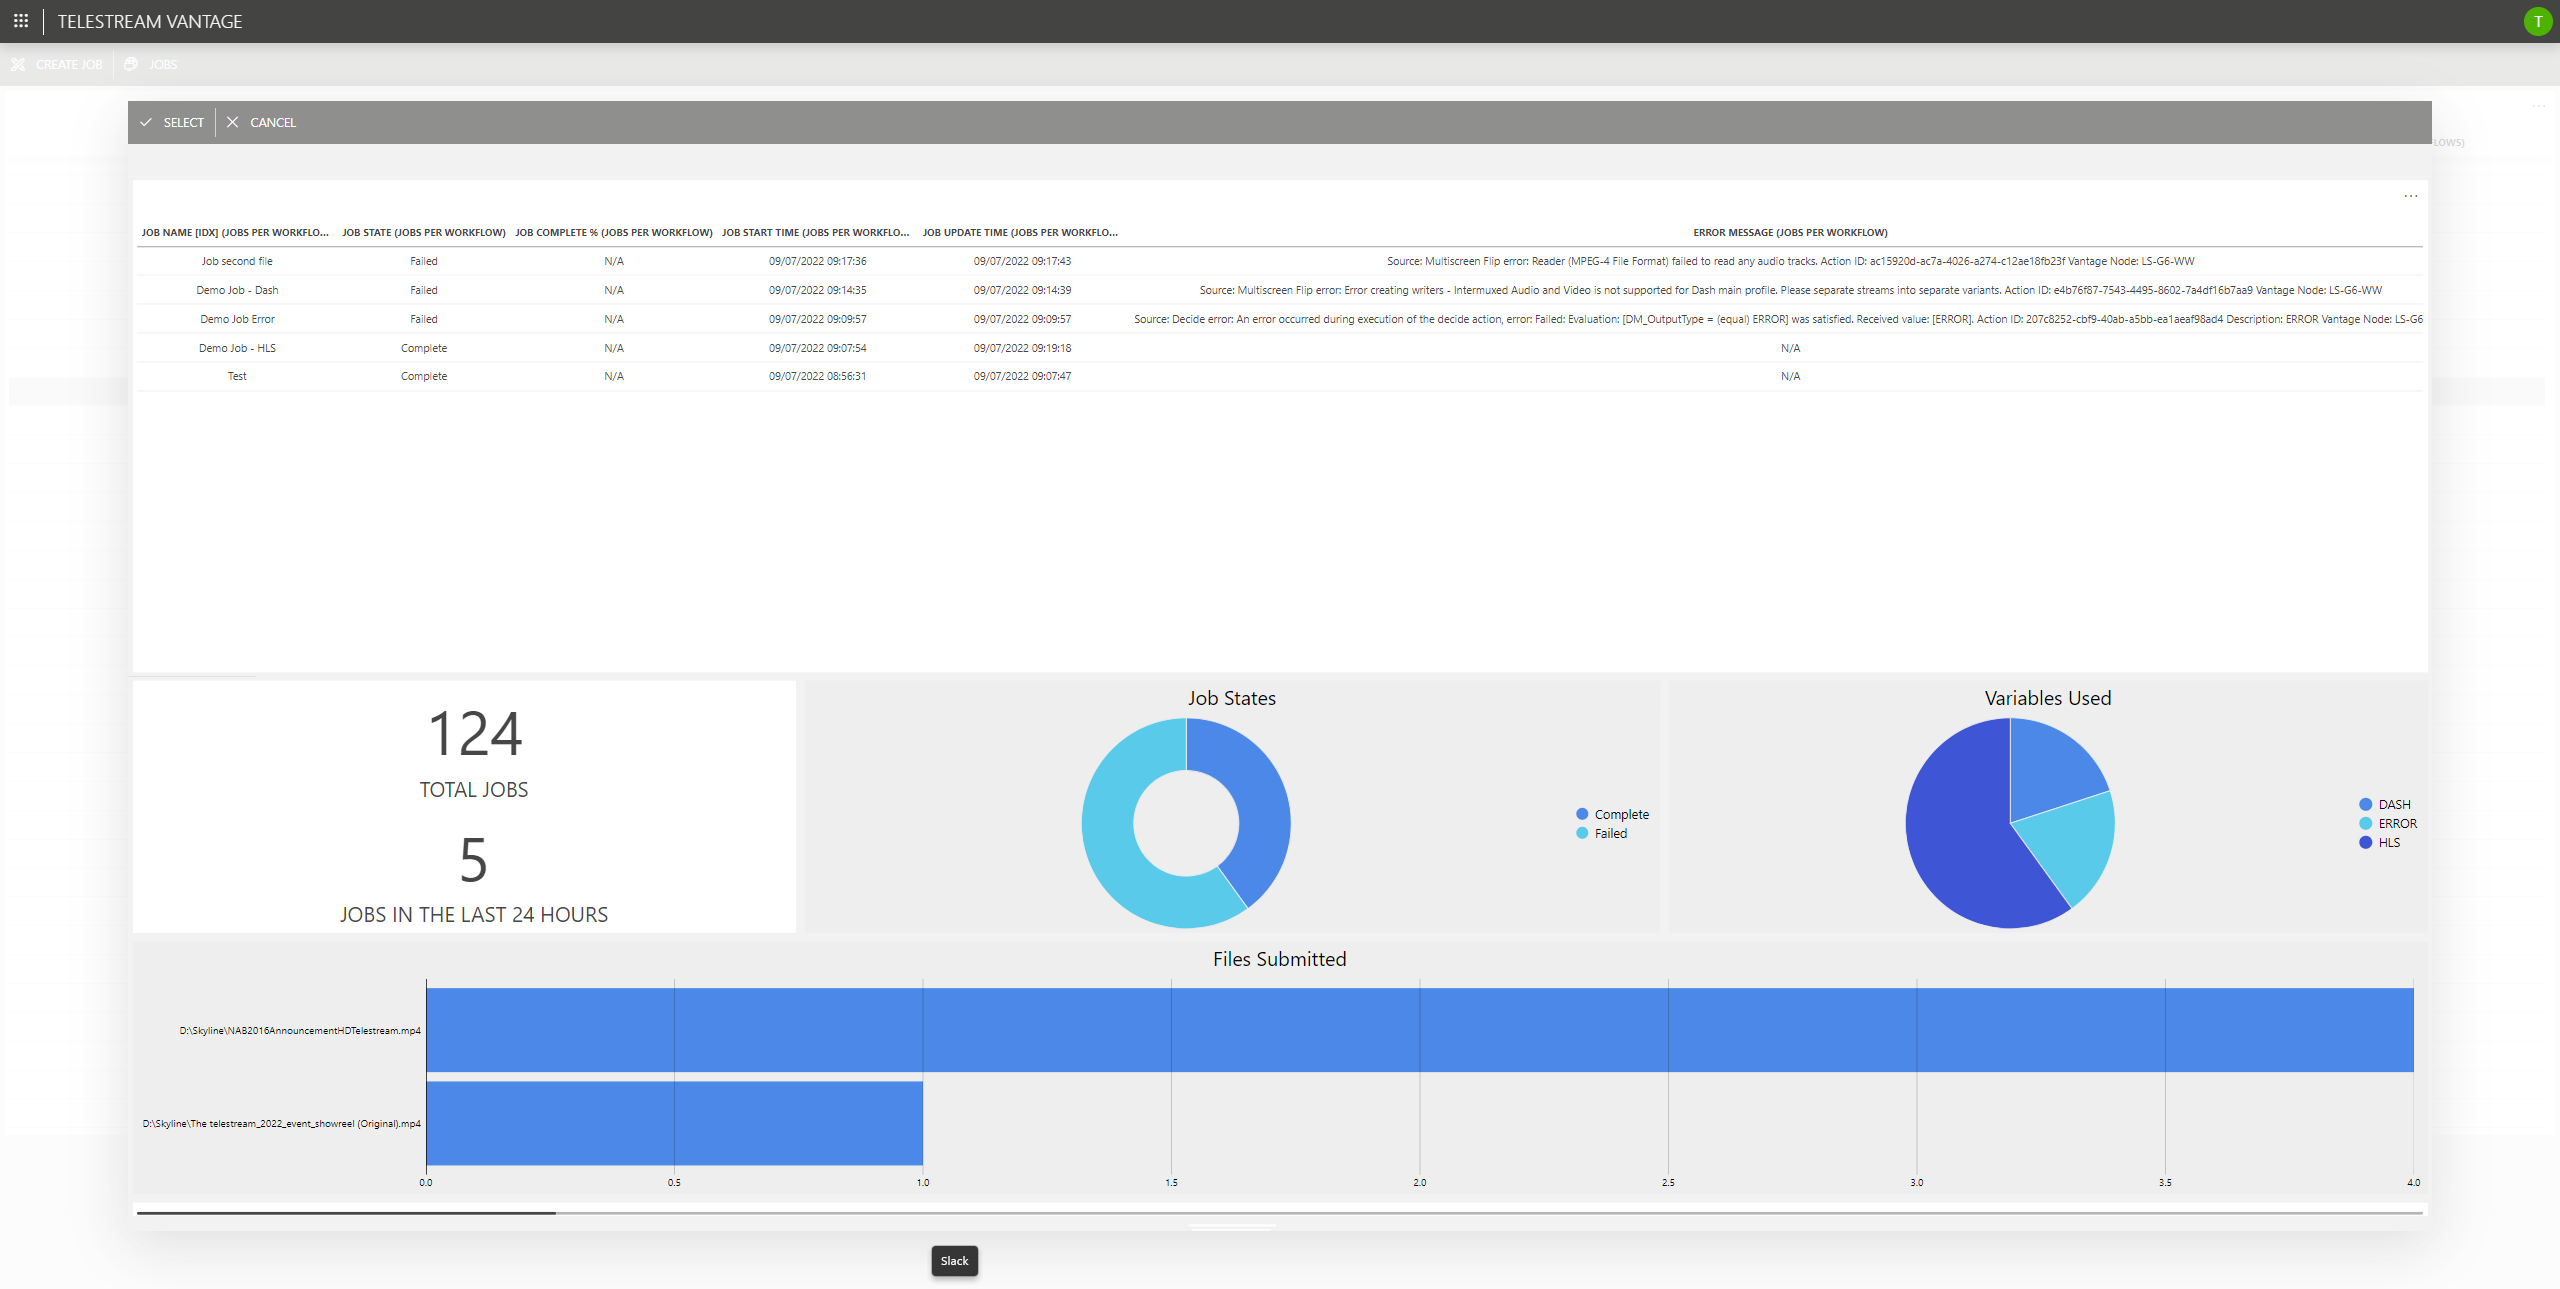This screenshot has width=2560, height=1289.
Task: Click the Variables Used chart title
Action: [2047, 699]
